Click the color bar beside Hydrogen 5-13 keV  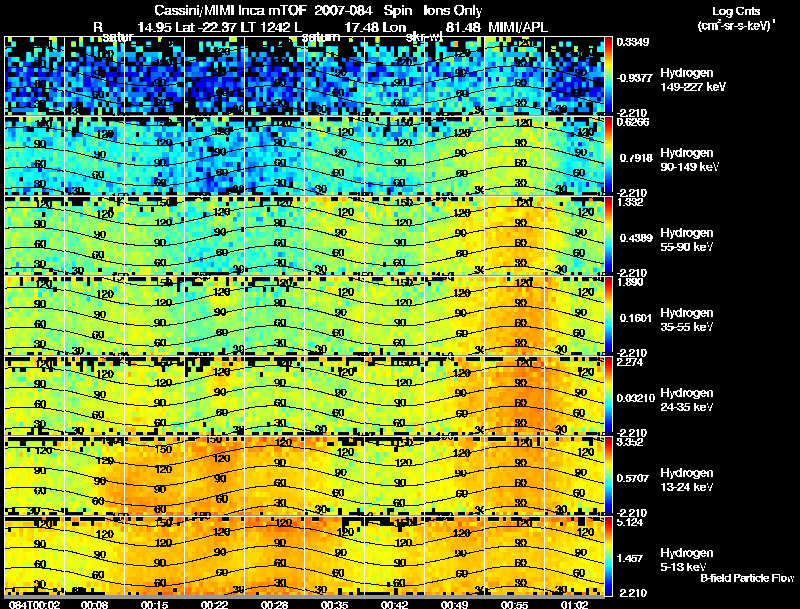click(x=608, y=557)
